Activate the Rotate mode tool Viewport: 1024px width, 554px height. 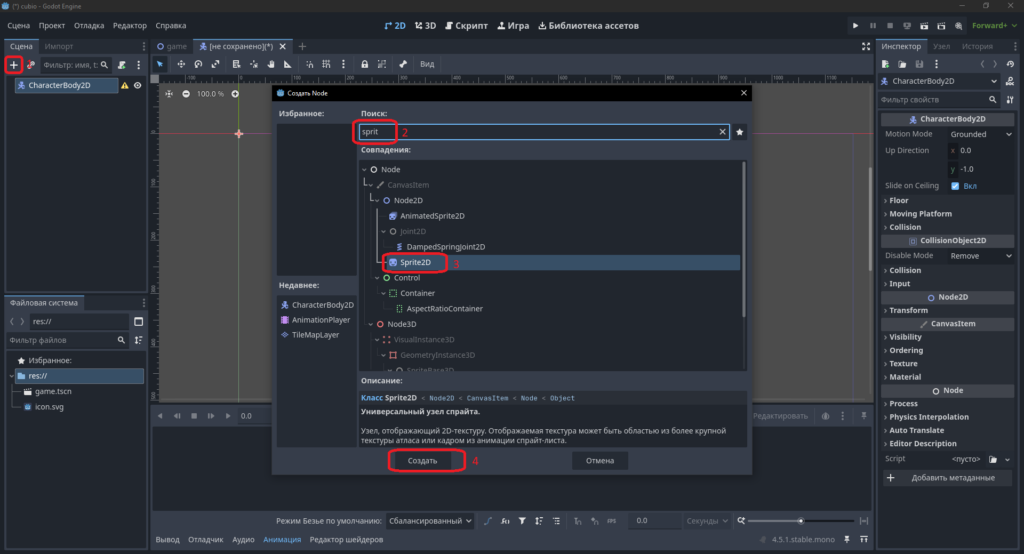(x=198, y=64)
